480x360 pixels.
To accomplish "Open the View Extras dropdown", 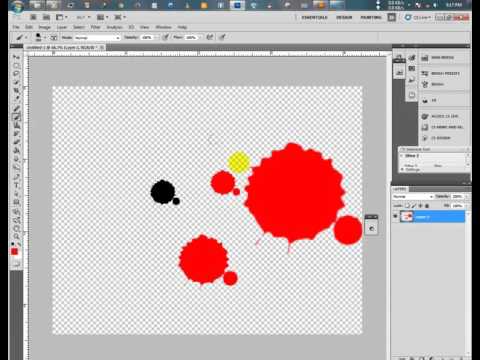I will click(x=62, y=17).
